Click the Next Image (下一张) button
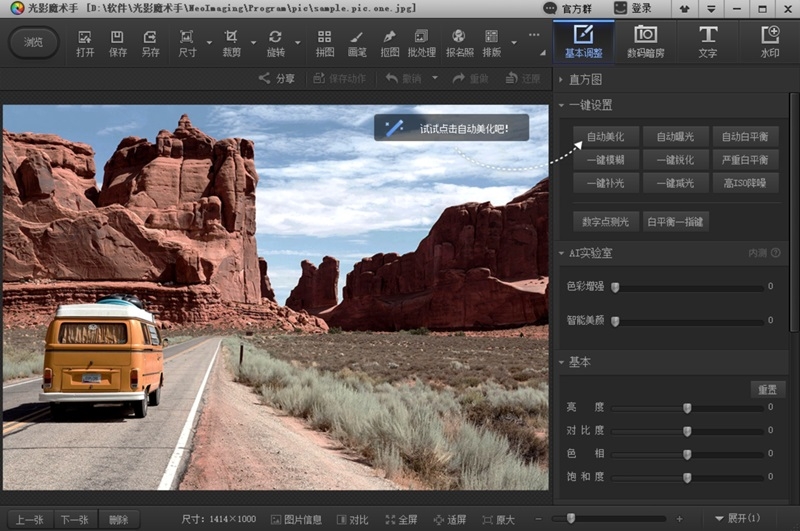 tap(74, 520)
